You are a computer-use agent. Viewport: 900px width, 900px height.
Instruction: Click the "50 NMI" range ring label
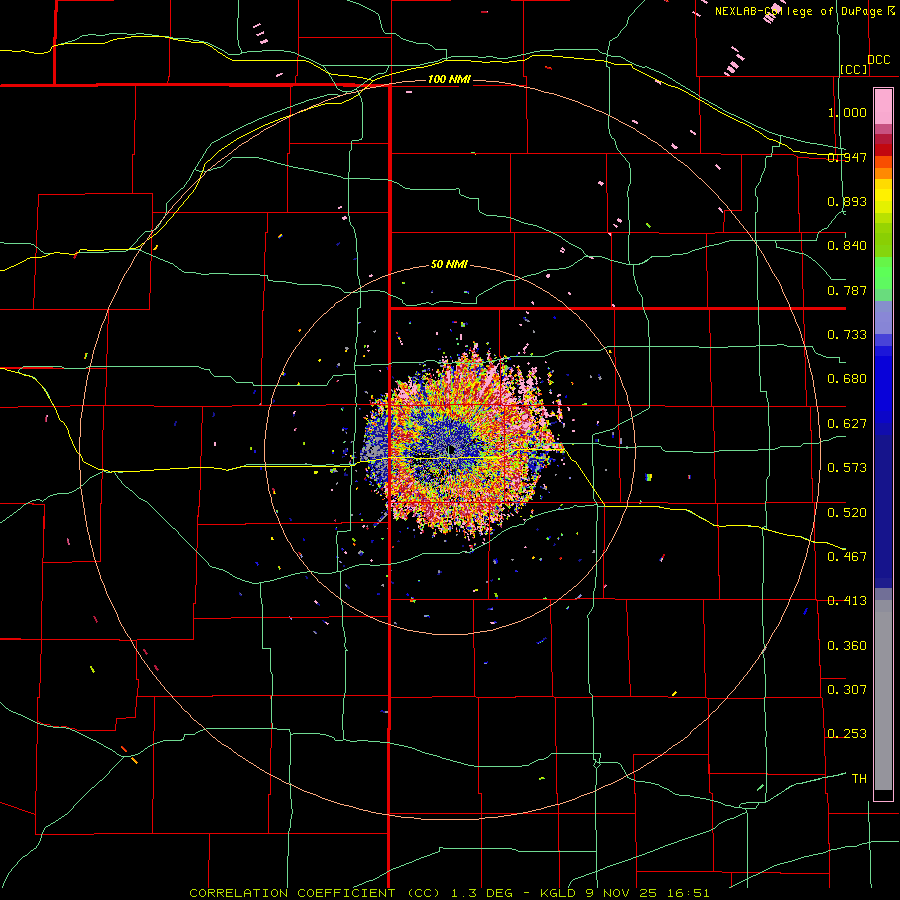tap(449, 265)
